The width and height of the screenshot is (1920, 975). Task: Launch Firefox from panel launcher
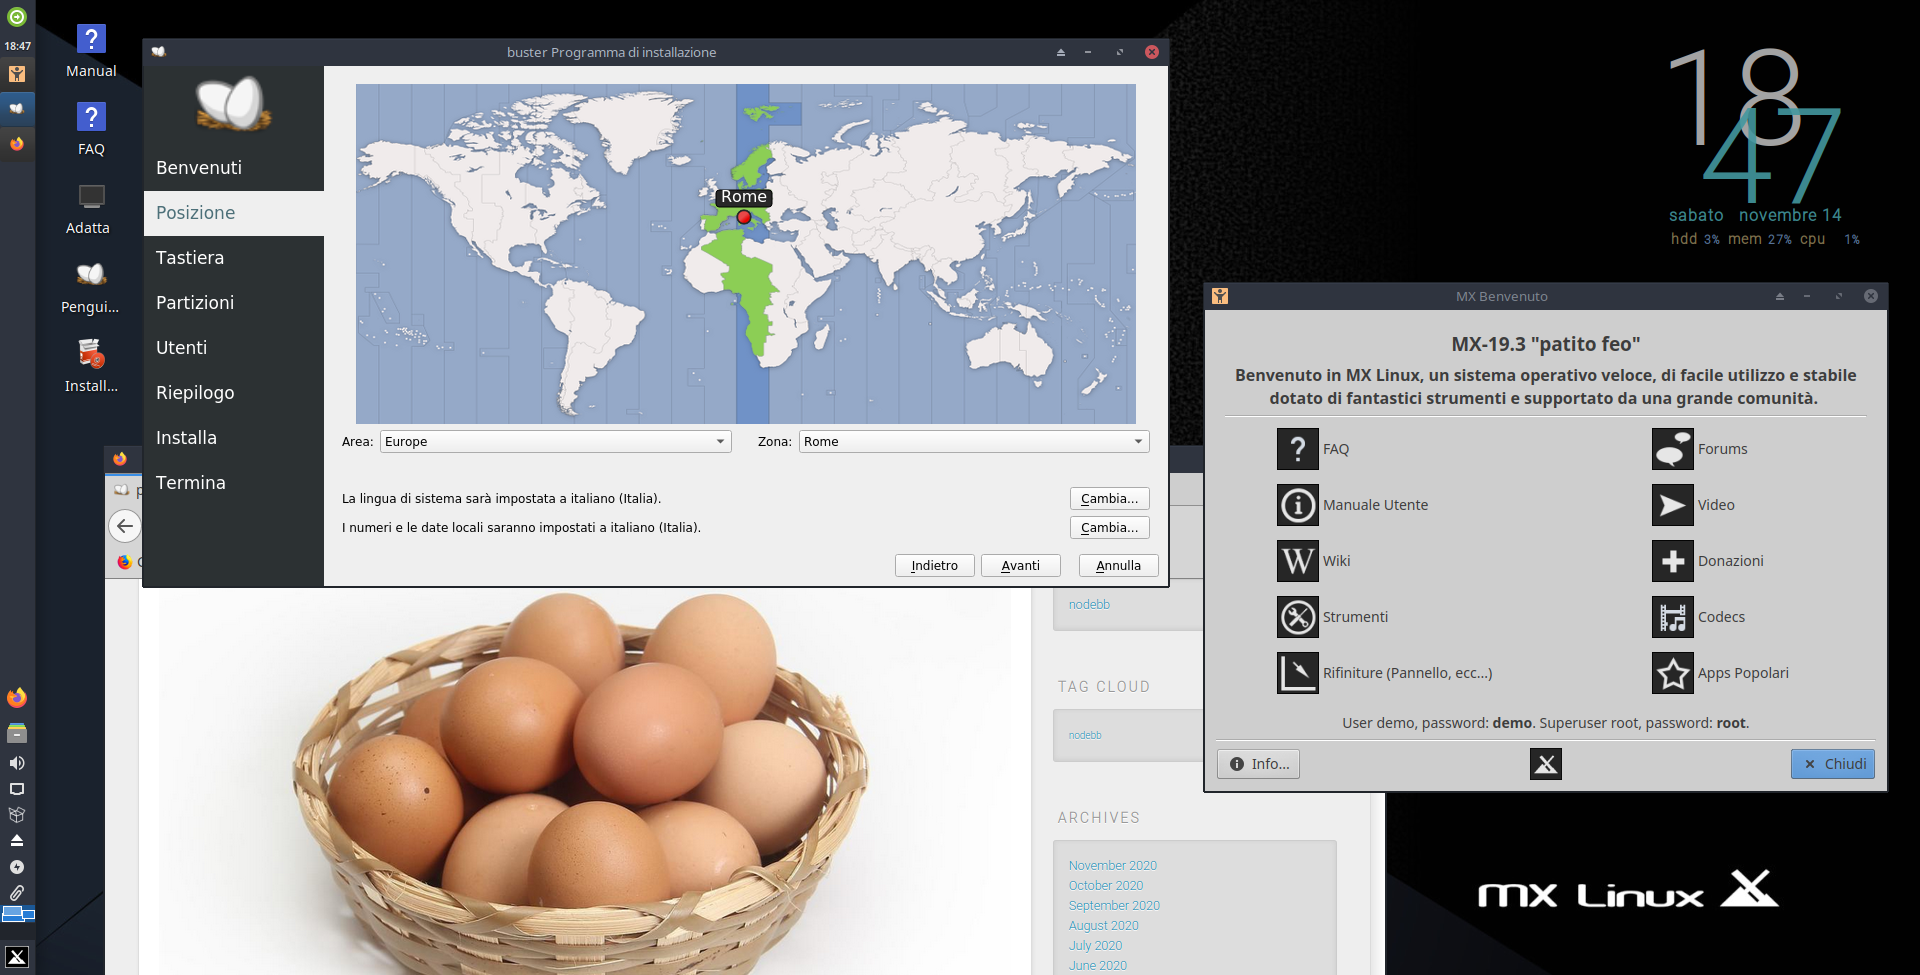point(17,697)
